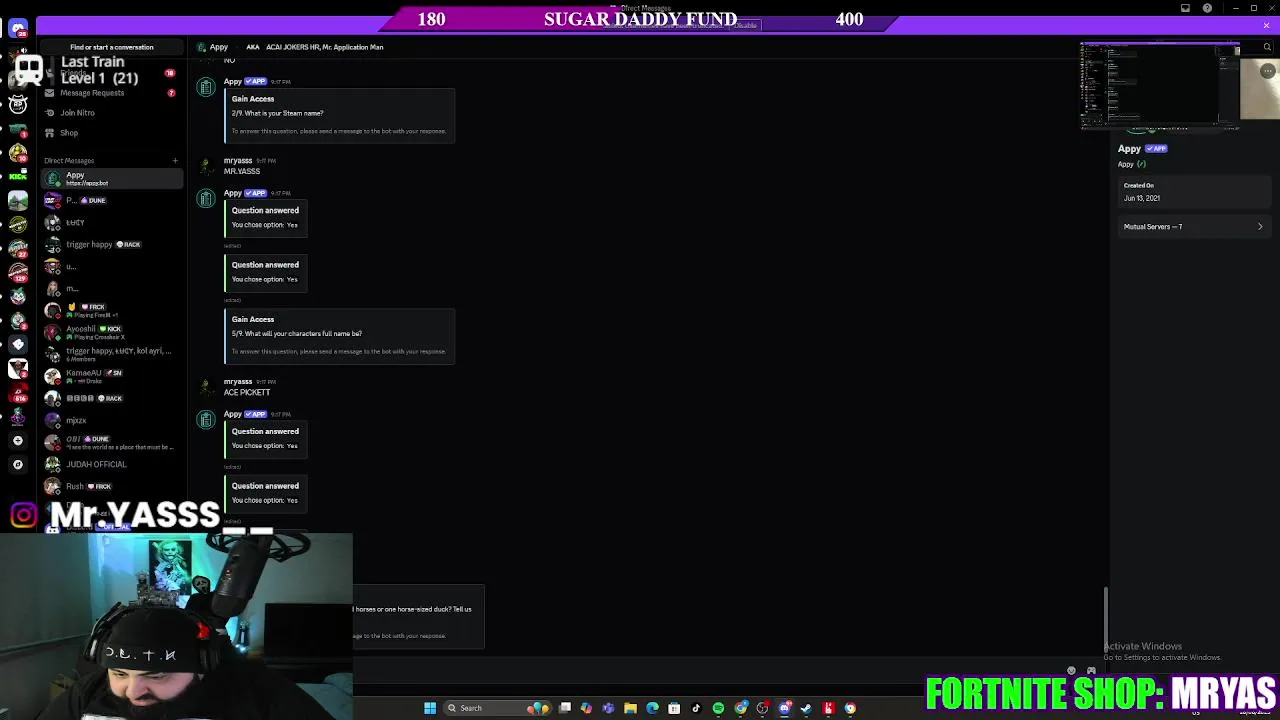This screenshot has width=1280, height=720.
Task: Open Steam from the taskbar
Action: point(806,708)
